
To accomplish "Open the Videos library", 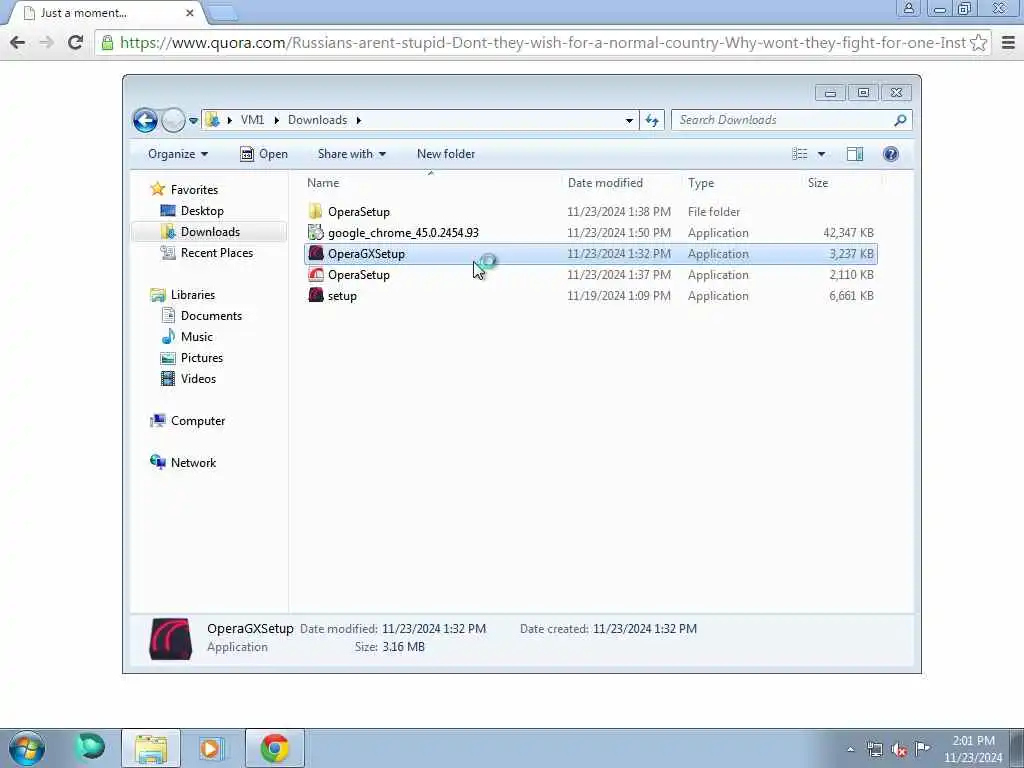I will pos(188,379).
